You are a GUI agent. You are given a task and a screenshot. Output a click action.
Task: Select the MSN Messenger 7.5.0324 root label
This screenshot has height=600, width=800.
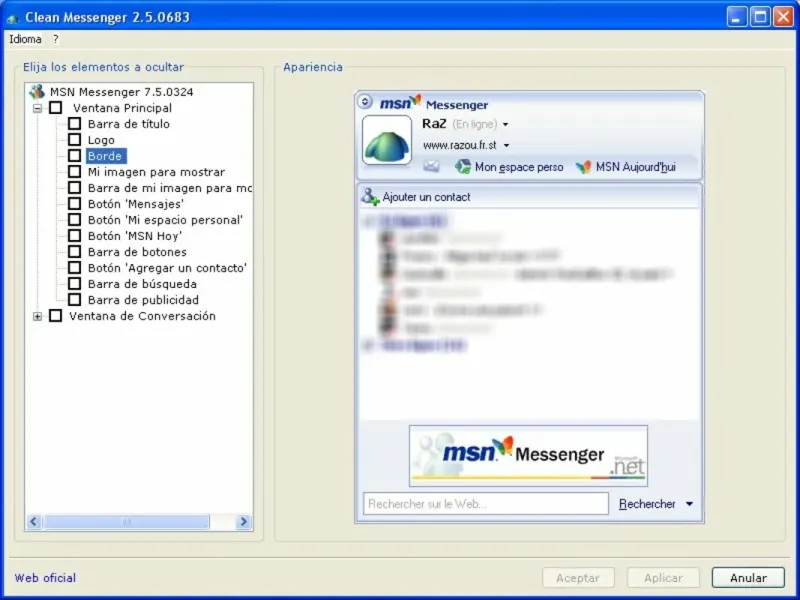(121, 92)
